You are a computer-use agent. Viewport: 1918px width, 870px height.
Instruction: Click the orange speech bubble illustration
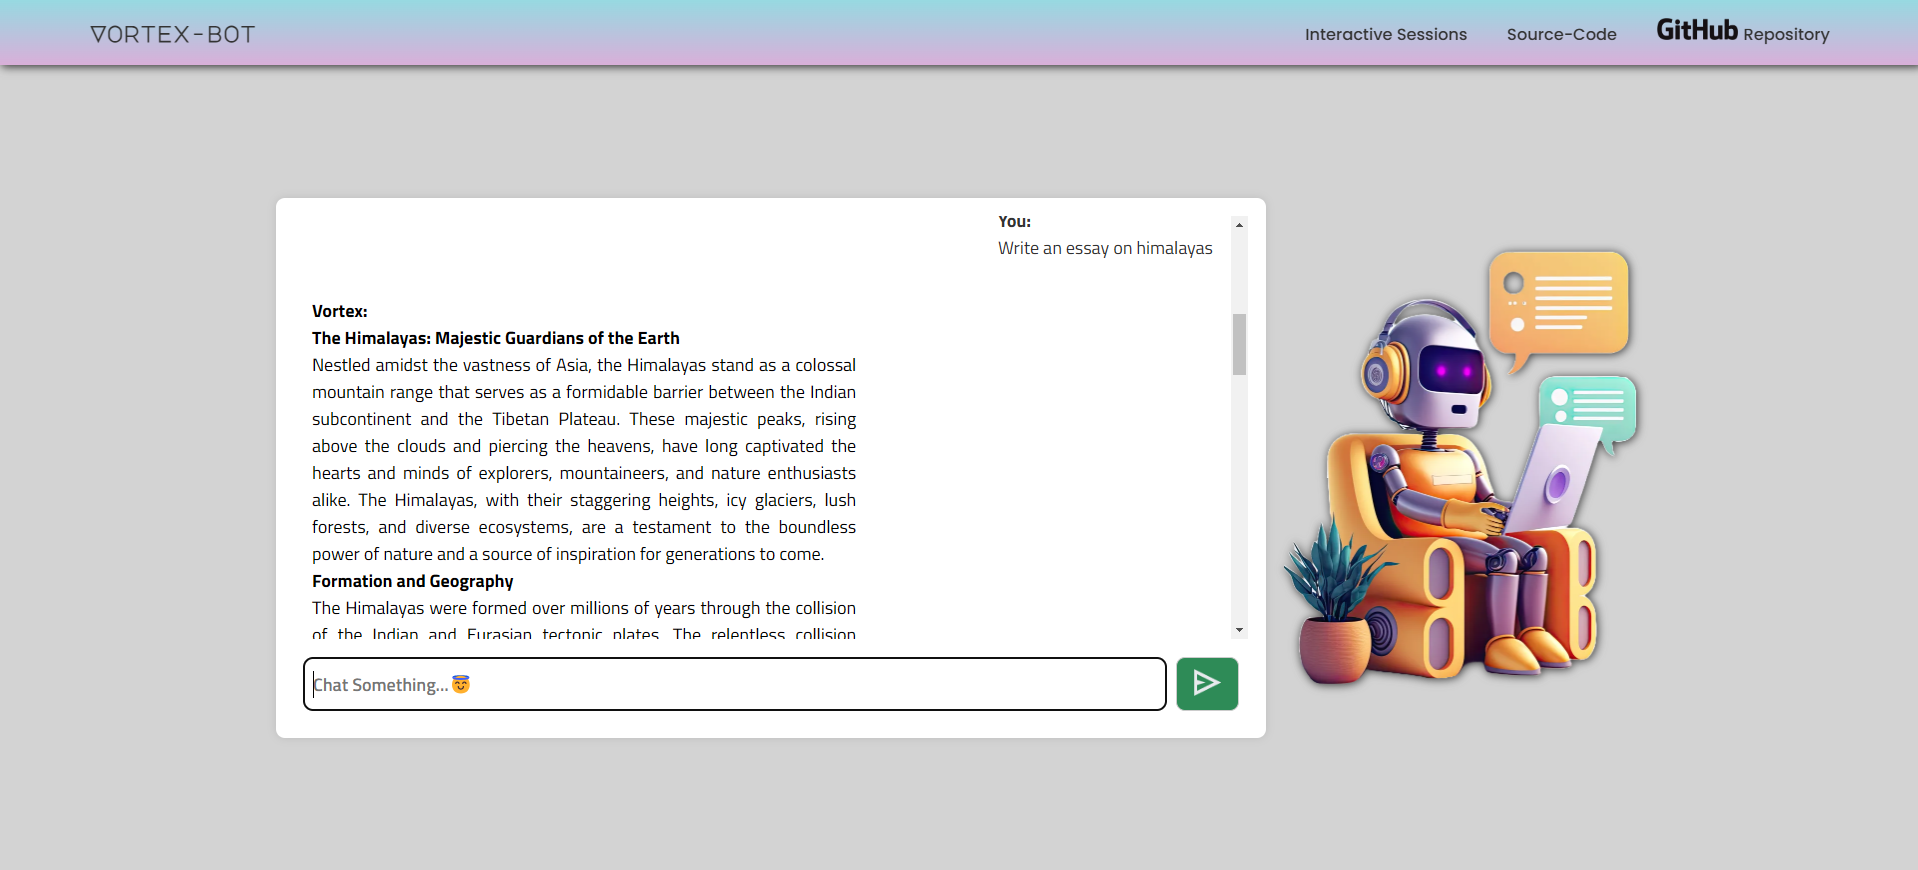[1557, 304]
